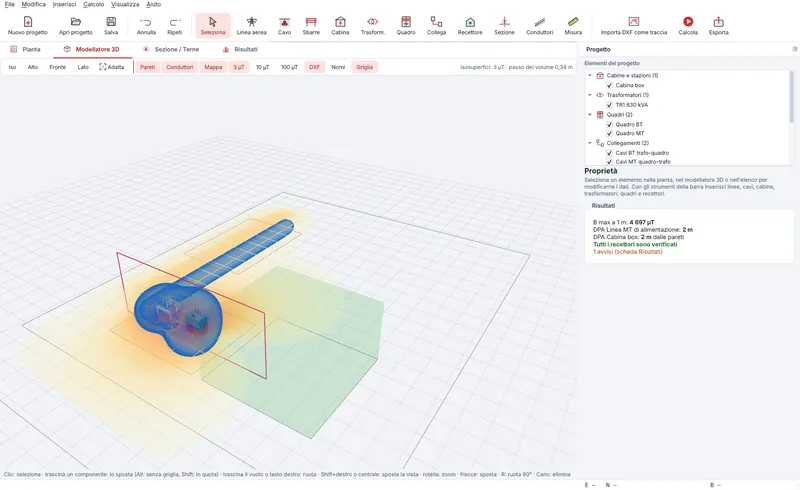The height and width of the screenshot is (490, 800).
Task: Undock the Progetto panel icon
Action: tap(794, 49)
